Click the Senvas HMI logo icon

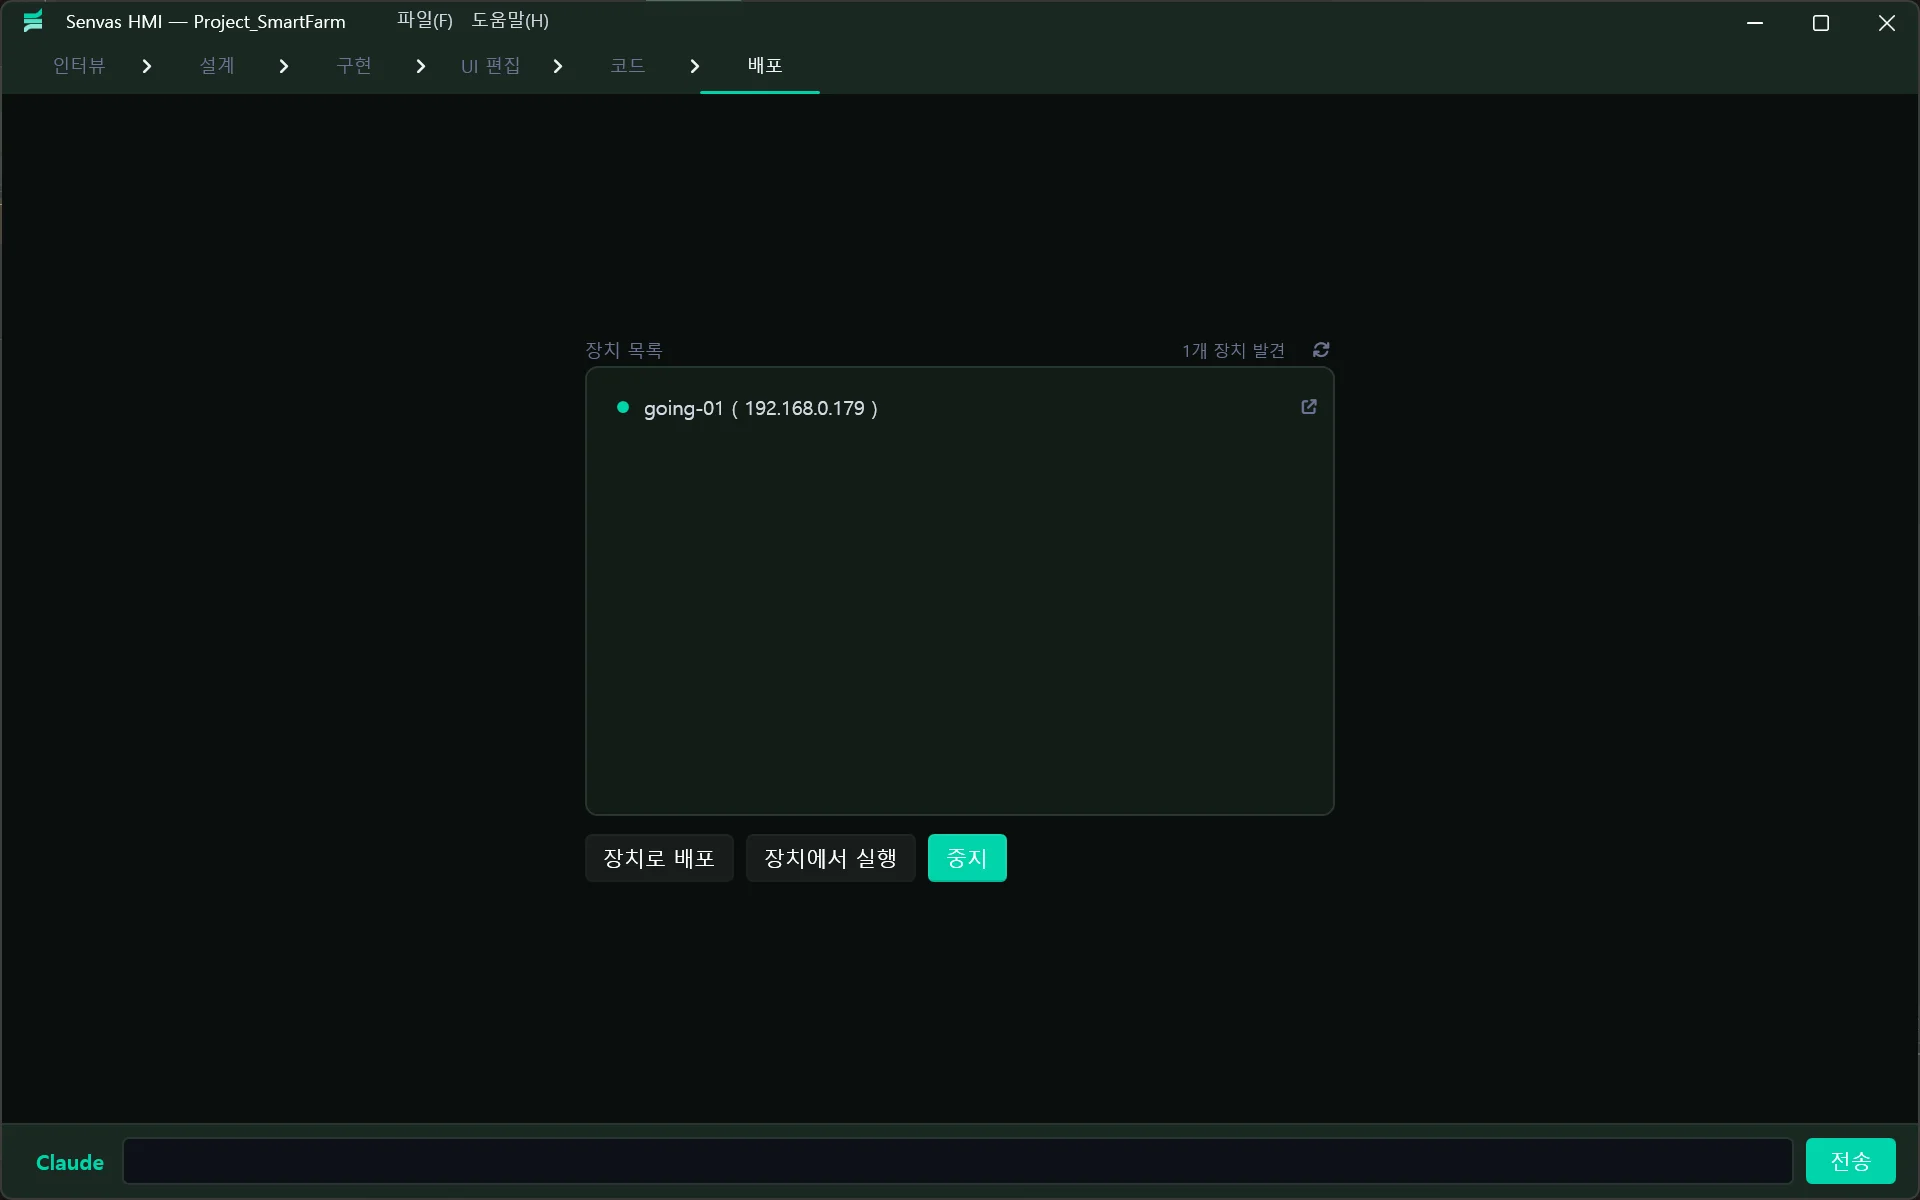coord(33,21)
